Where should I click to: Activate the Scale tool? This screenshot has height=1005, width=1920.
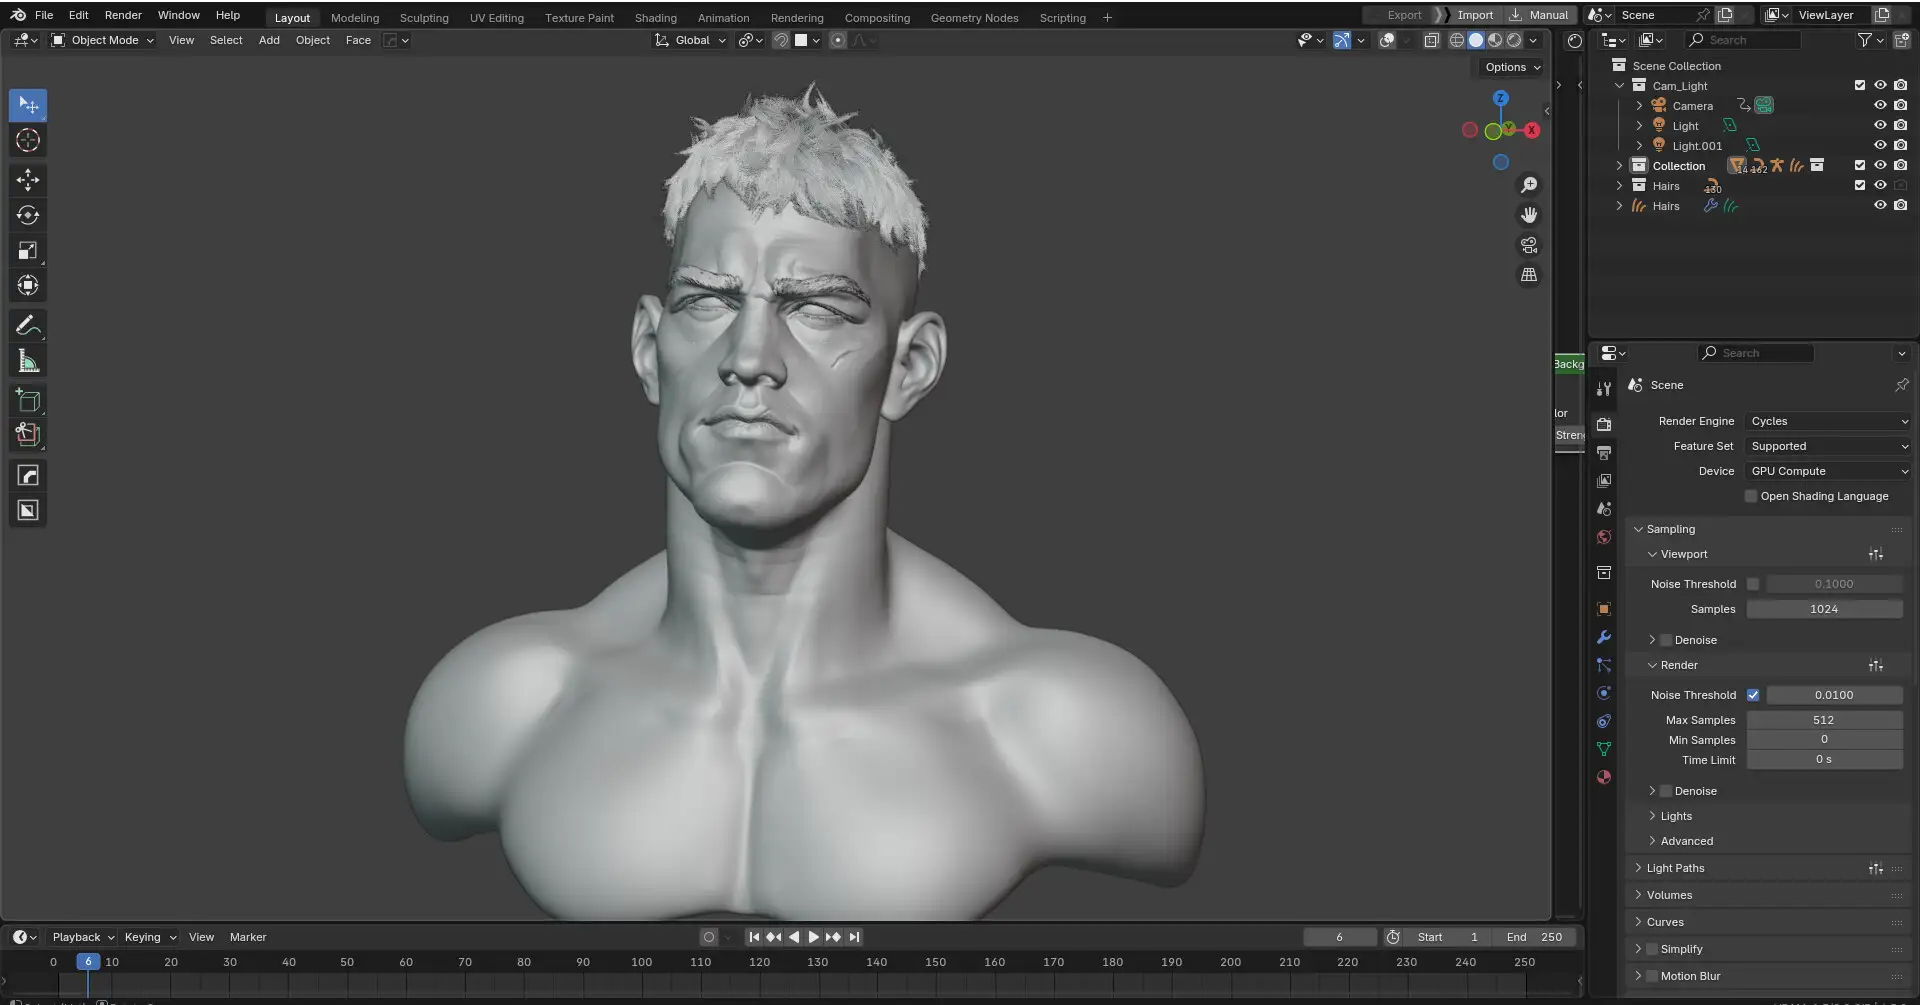(x=28, y=251)
